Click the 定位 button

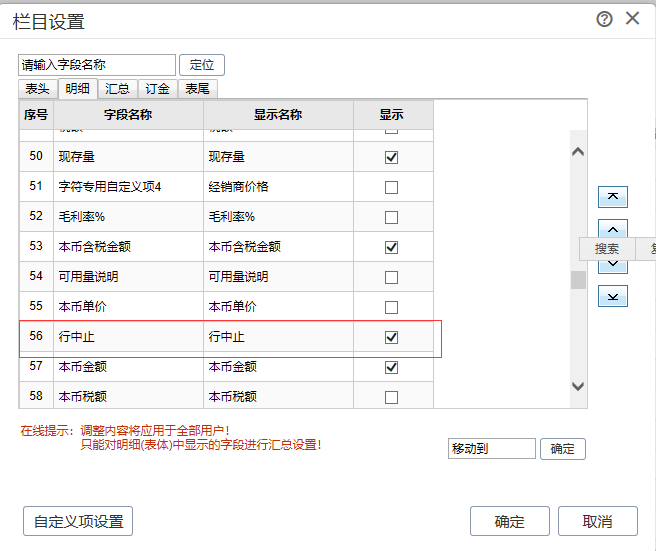pos(202,65)
